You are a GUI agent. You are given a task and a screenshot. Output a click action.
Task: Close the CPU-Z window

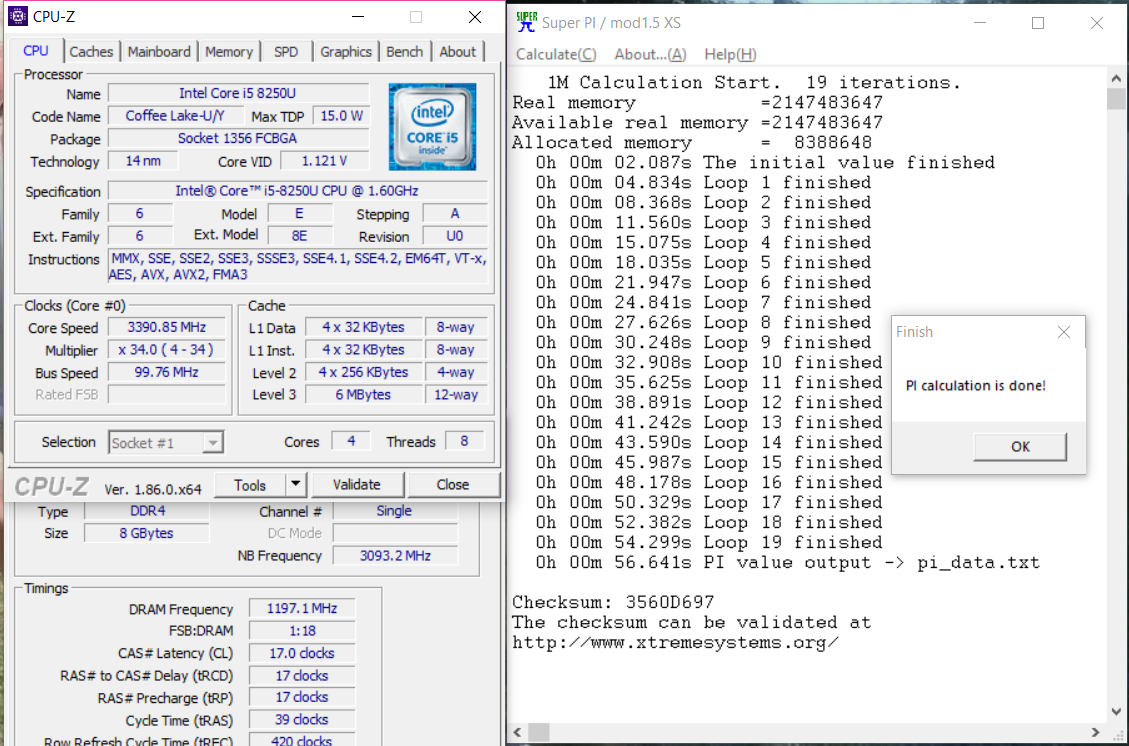coord(474,17)
